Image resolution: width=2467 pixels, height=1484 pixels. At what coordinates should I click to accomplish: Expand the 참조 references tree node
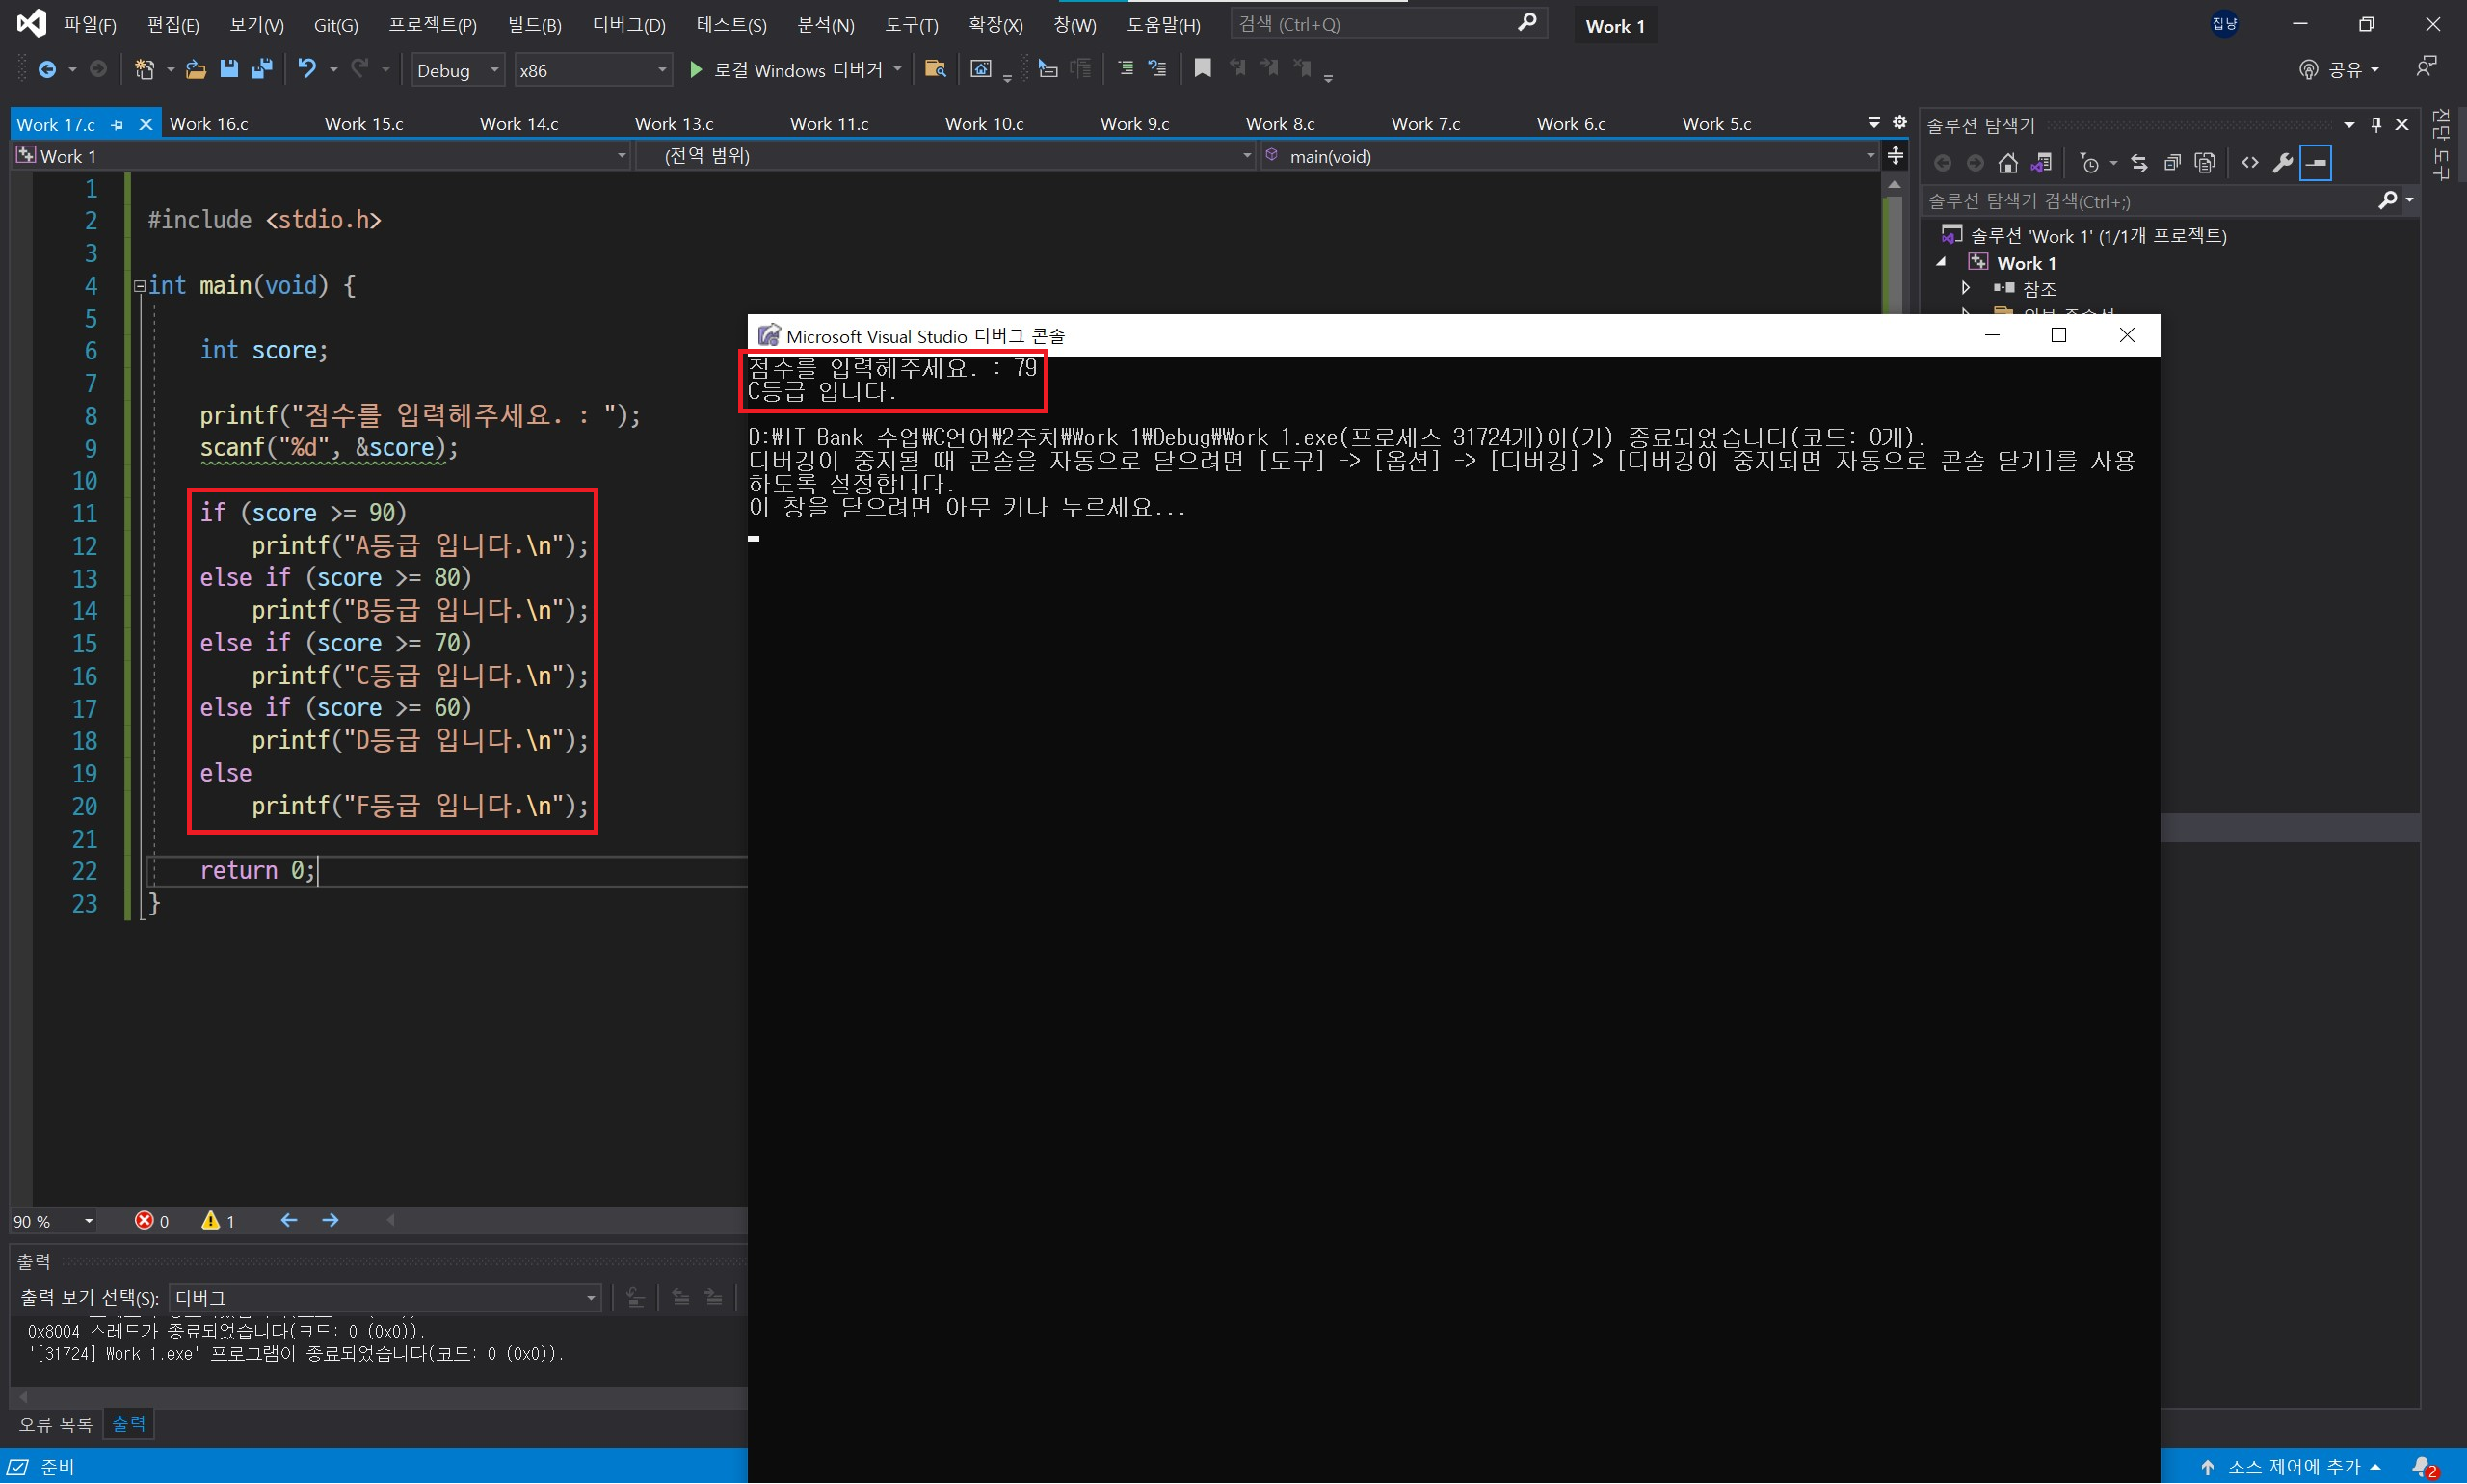(x=1966, y=289)
